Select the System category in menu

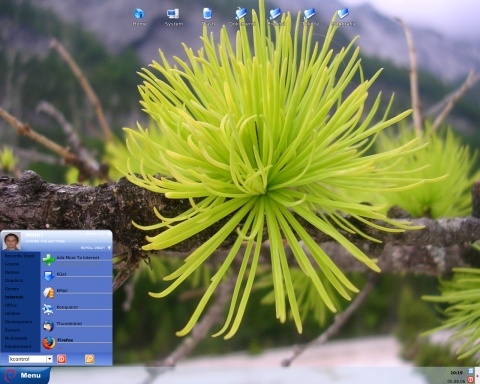click(x=12, y=330)
